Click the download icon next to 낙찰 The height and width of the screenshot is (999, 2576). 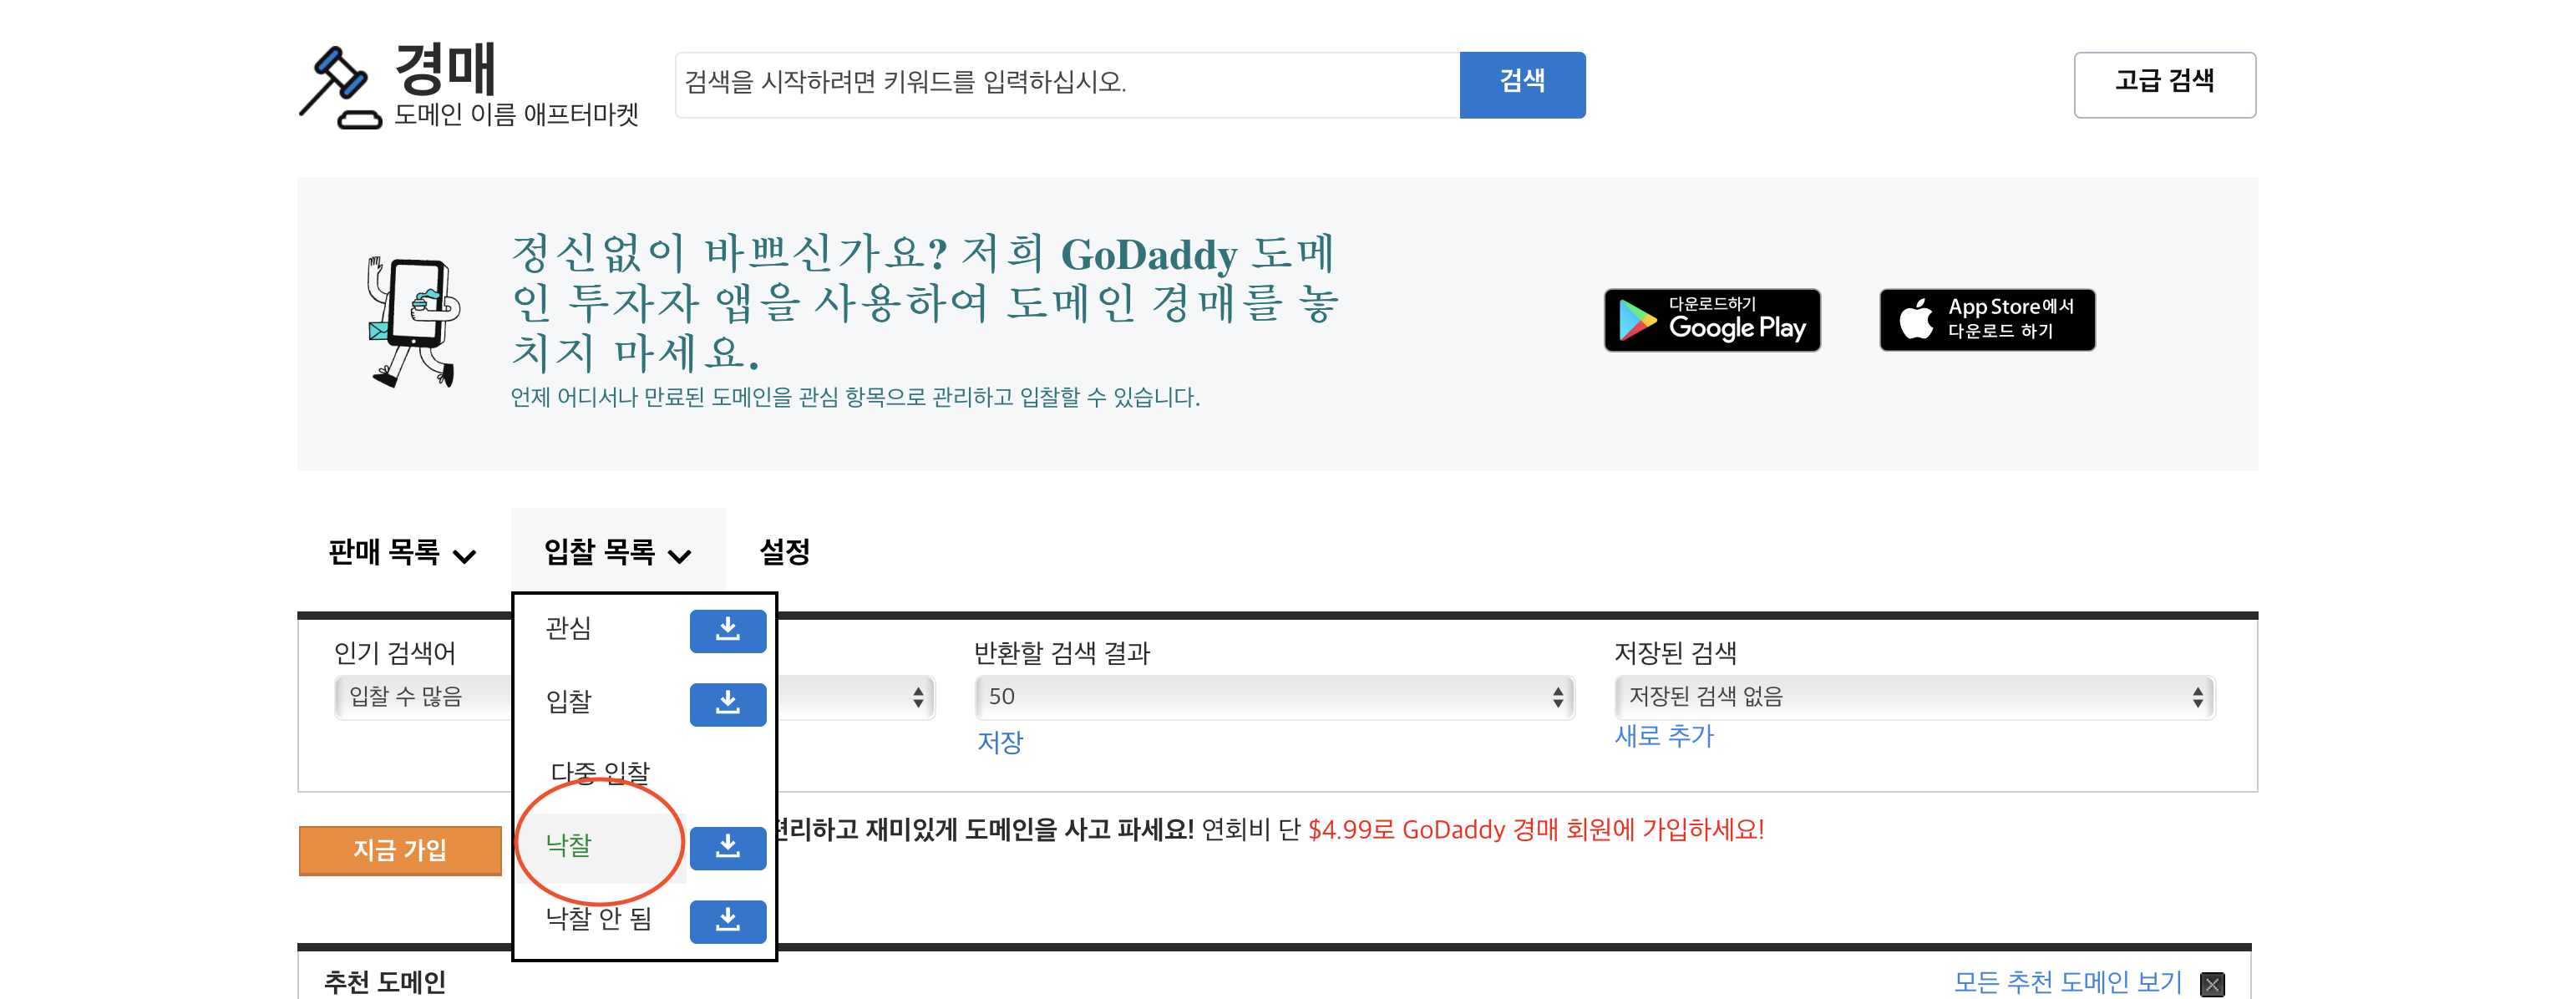[x=727, y=848]
